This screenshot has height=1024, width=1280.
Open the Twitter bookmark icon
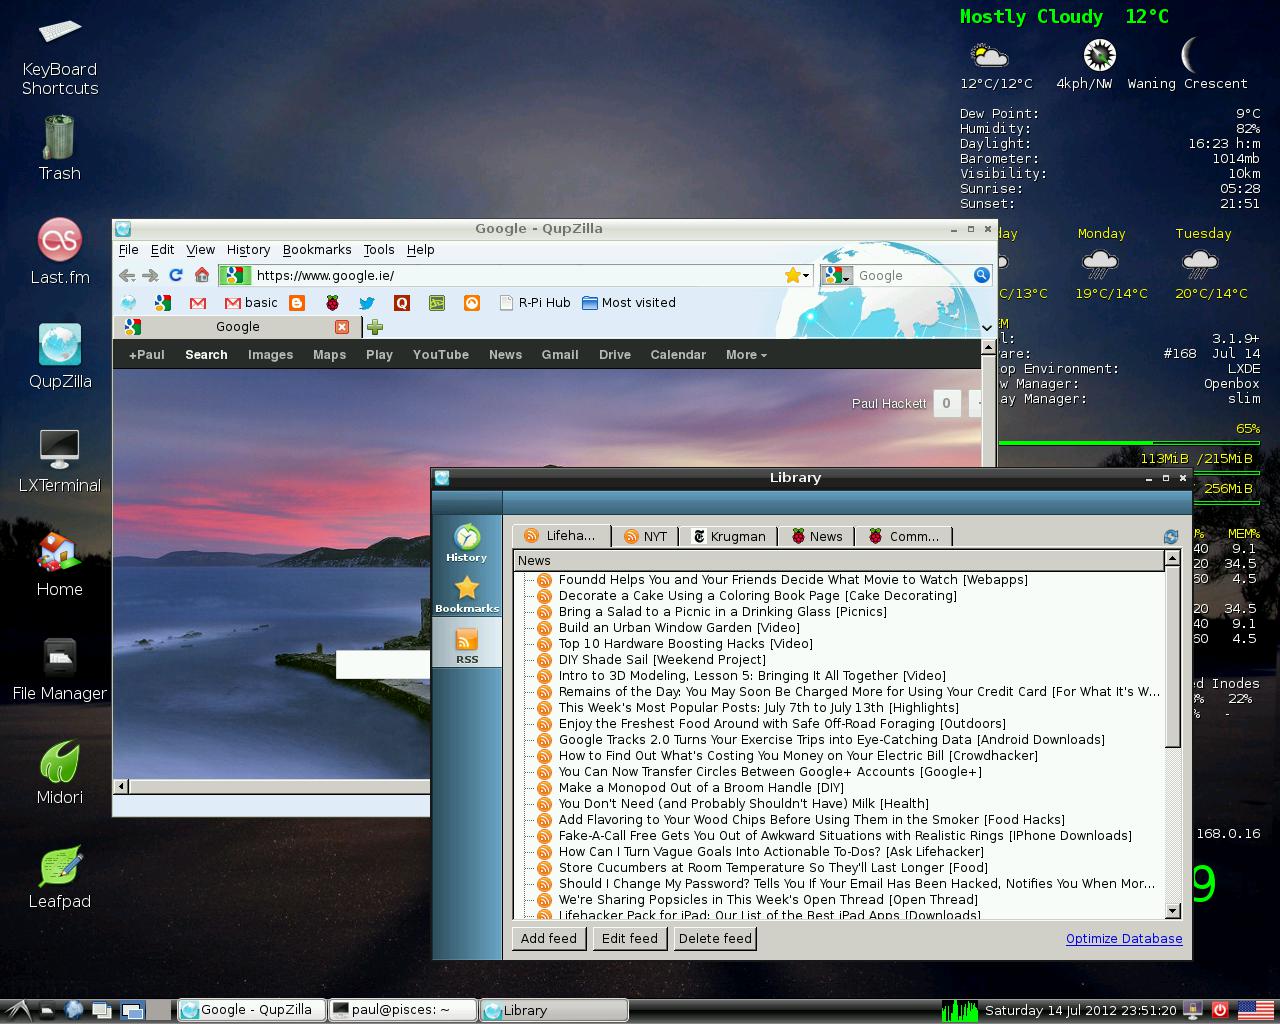click(x=367, y=302)
